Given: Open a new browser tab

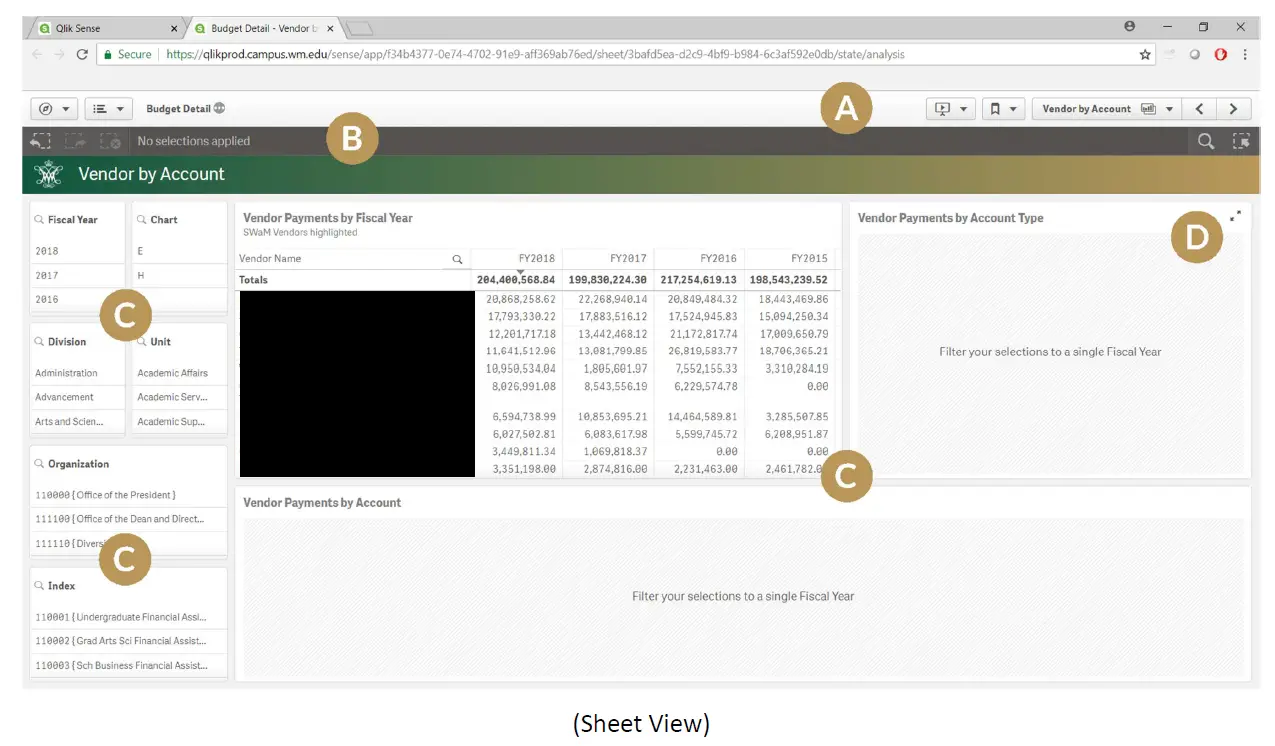Looking at the screenshot, I should 360,29.
